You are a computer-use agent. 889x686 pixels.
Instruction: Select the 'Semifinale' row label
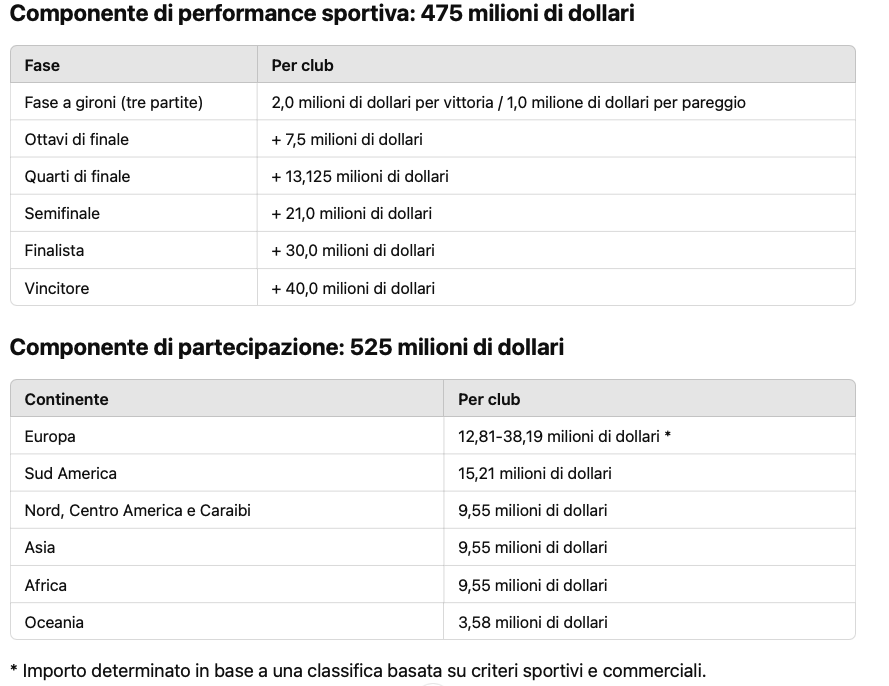tap(62, 213)
